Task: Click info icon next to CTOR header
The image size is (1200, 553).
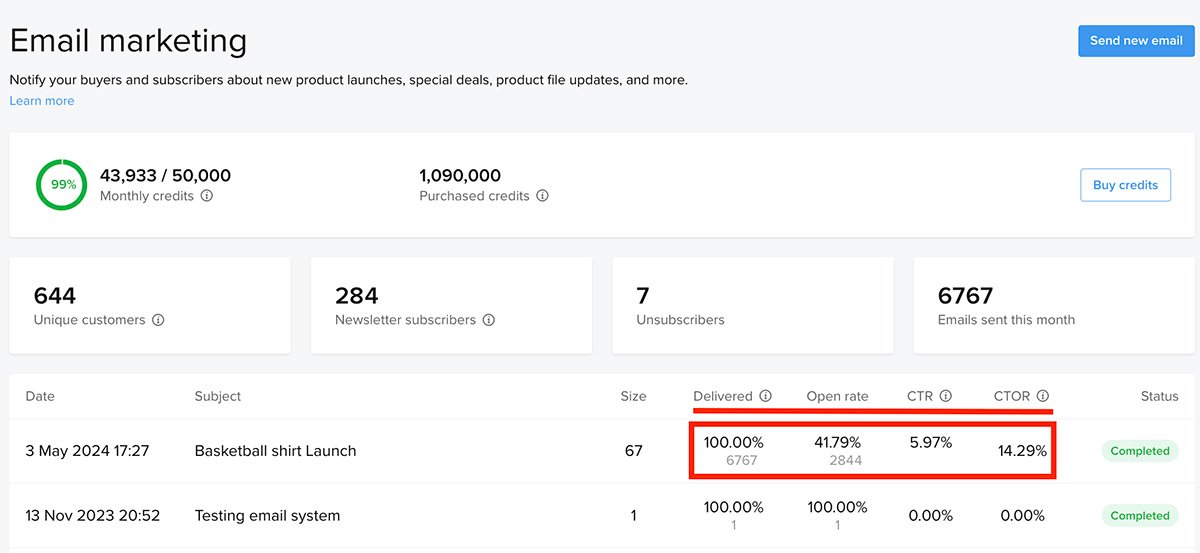Action: (x=1043, y=396)
